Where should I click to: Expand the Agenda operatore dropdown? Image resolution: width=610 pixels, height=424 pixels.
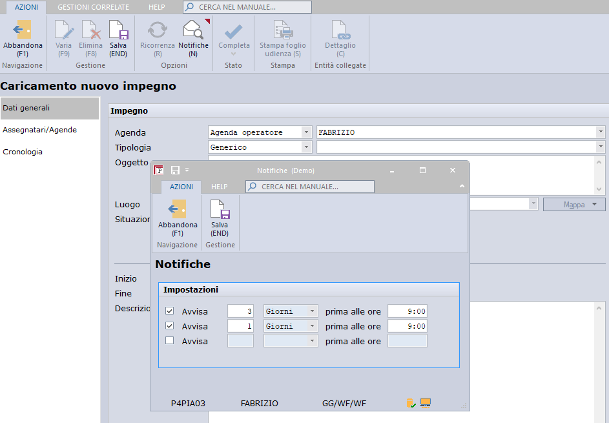pyautogui.click(x=305, y=132)
